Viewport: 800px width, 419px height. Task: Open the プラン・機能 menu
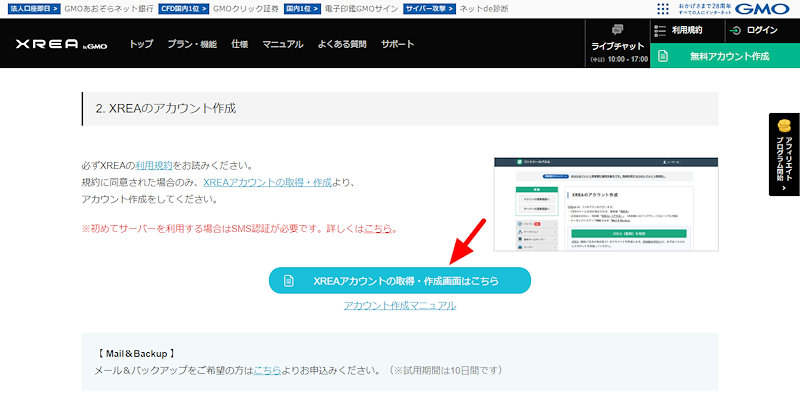click(192, 45)
